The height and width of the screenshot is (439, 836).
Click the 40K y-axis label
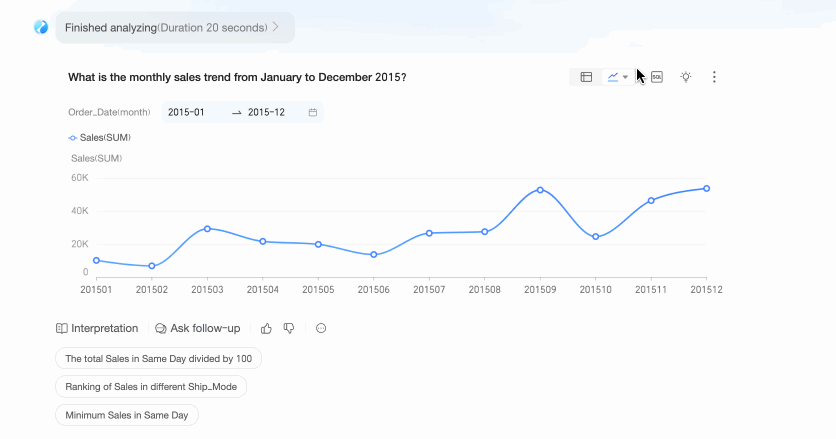click(80, 211)
